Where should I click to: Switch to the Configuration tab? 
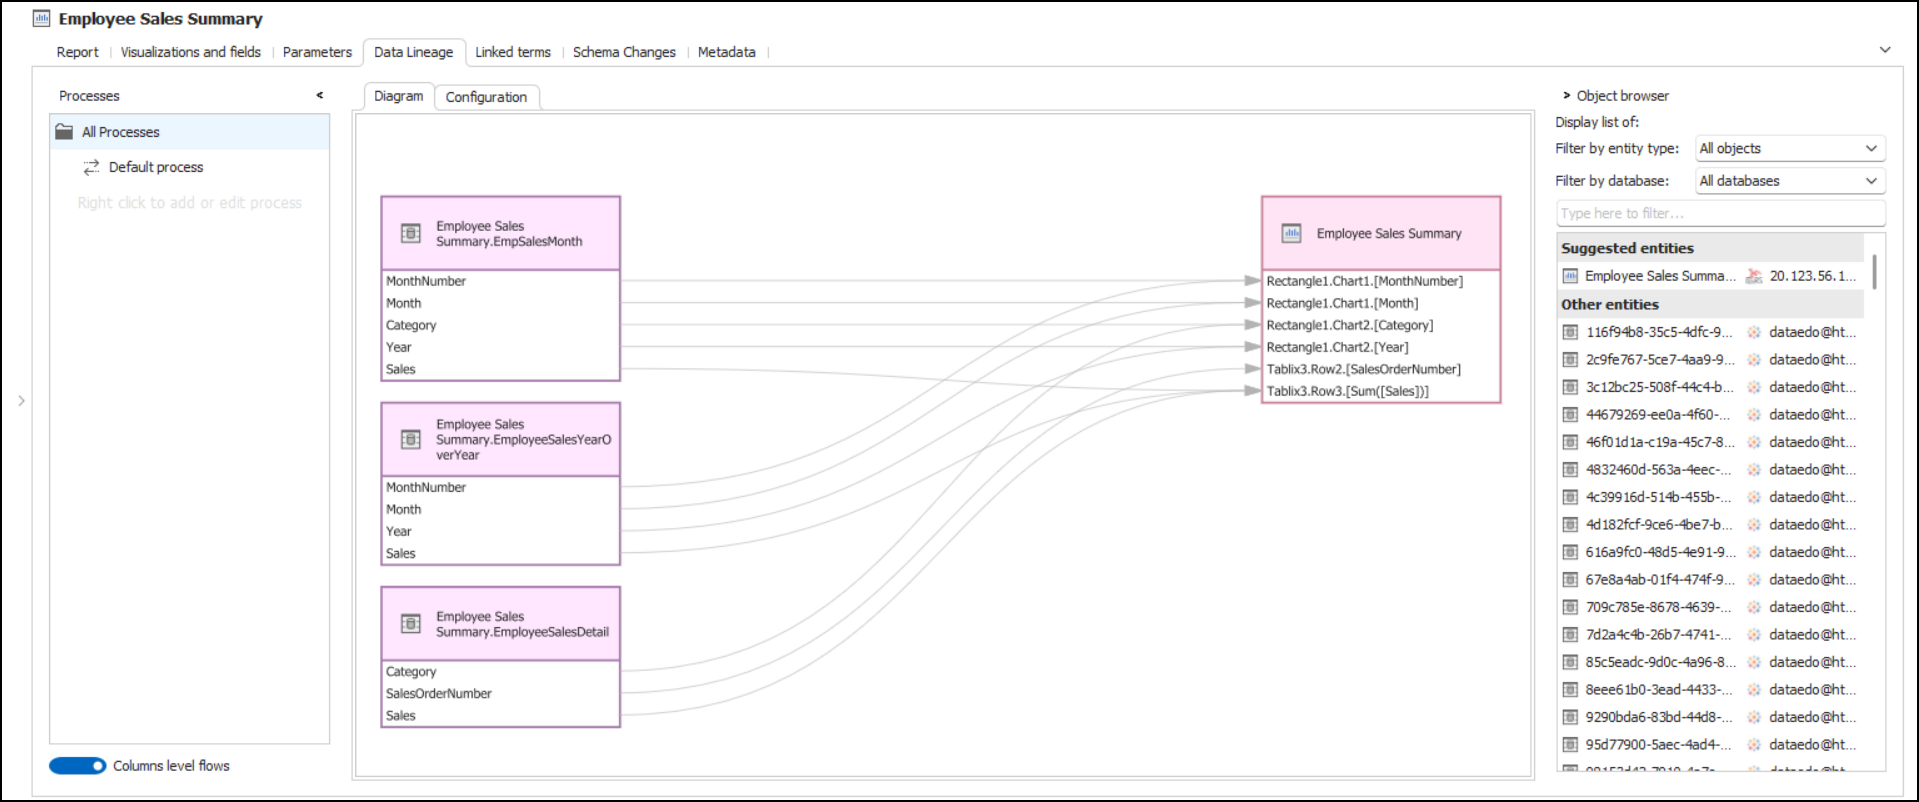pos(486,97)
